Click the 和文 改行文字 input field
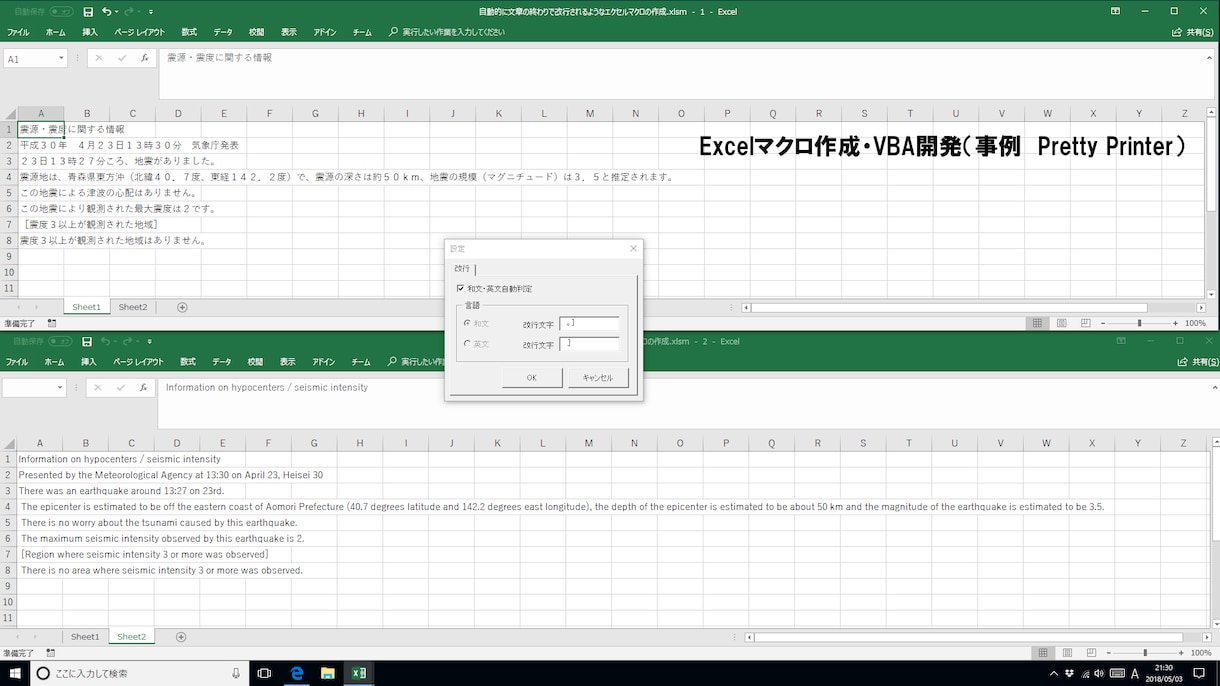1220x686 pixels. click(589, 323)
